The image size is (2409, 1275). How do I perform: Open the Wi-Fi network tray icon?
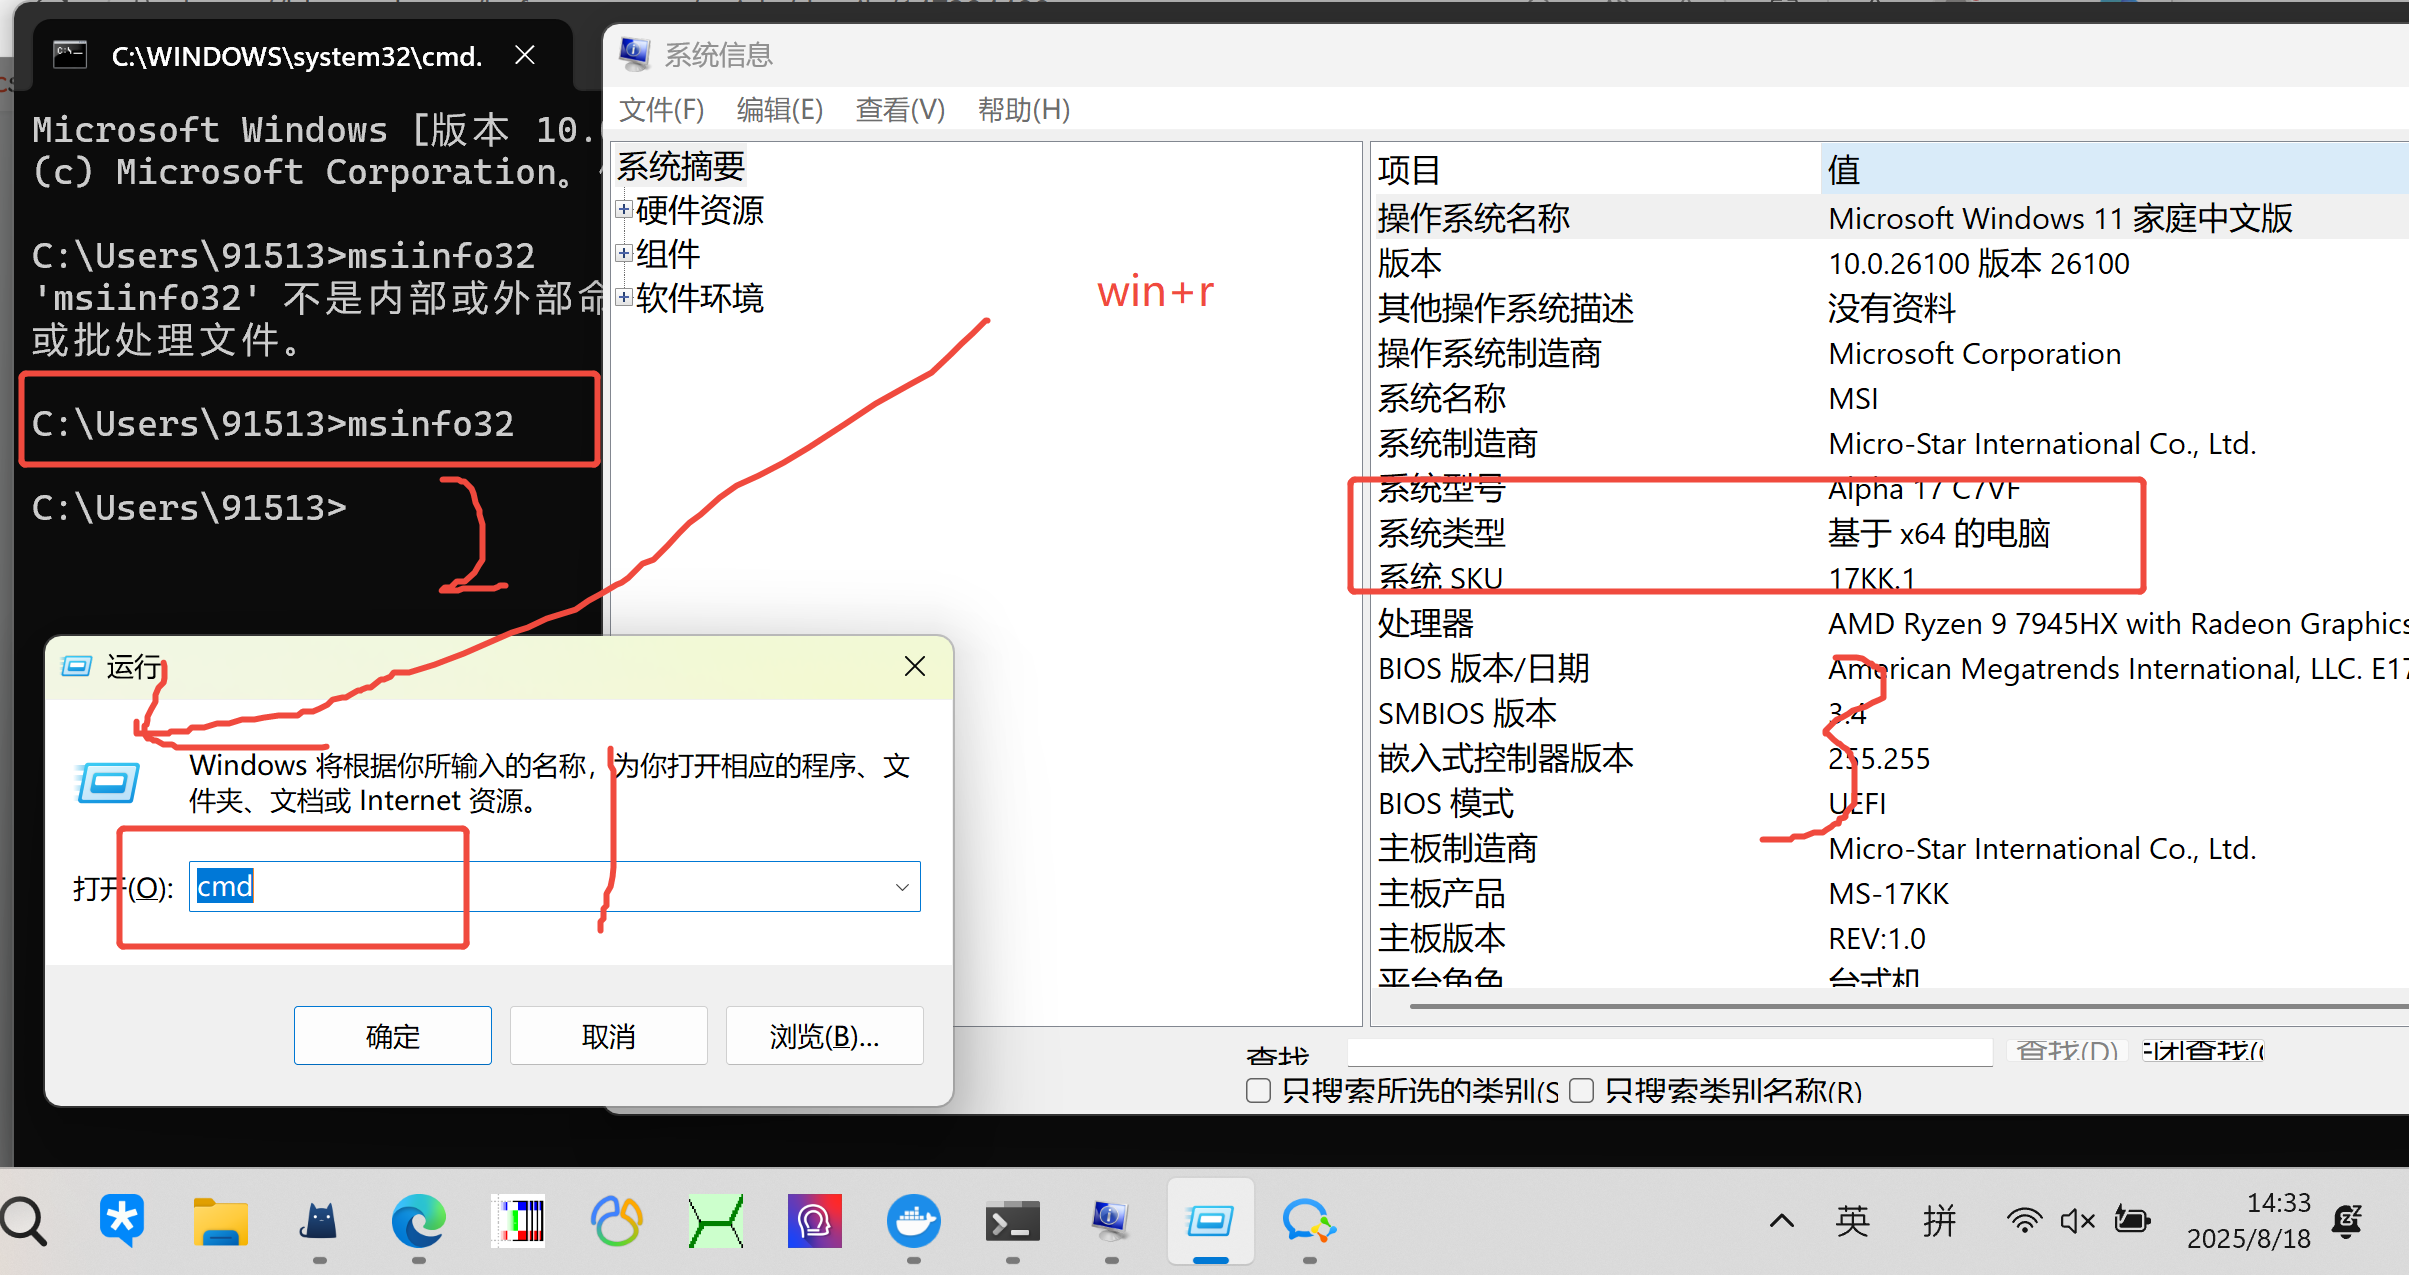pyautogui.click(x=2024, y=1221)
